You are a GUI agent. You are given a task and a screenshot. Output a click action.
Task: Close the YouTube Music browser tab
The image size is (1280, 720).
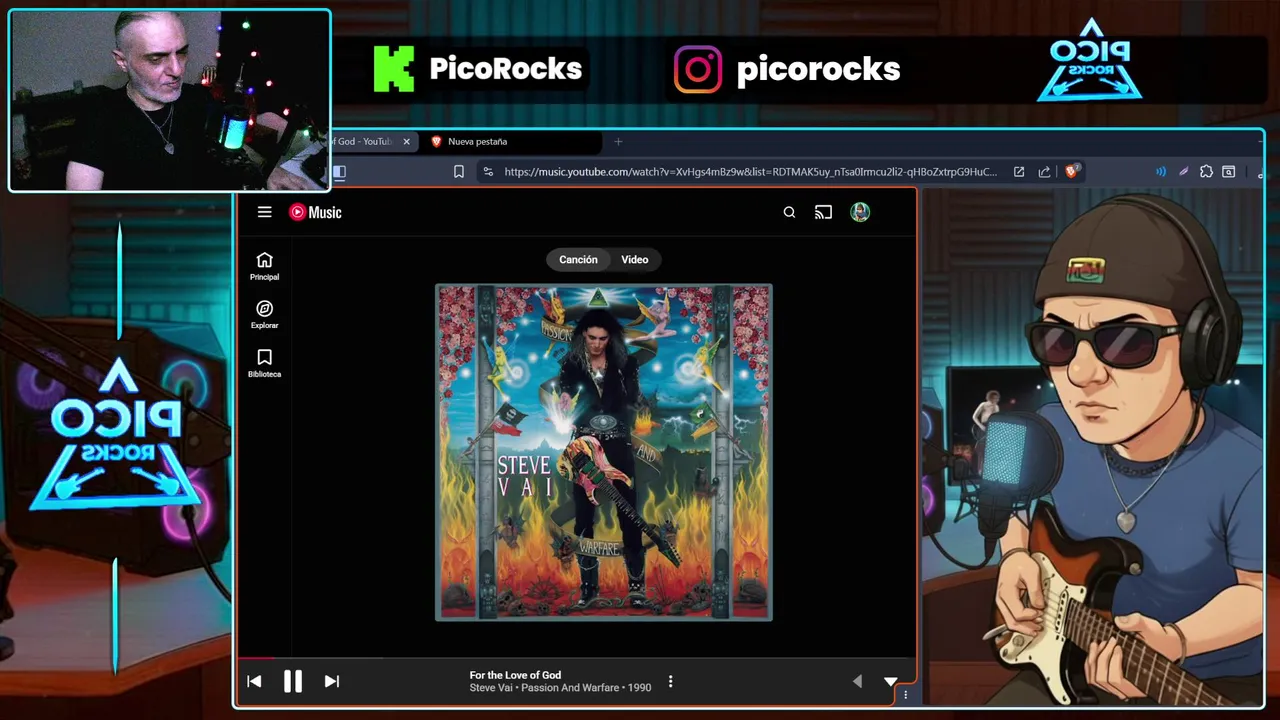coord(406,141)
